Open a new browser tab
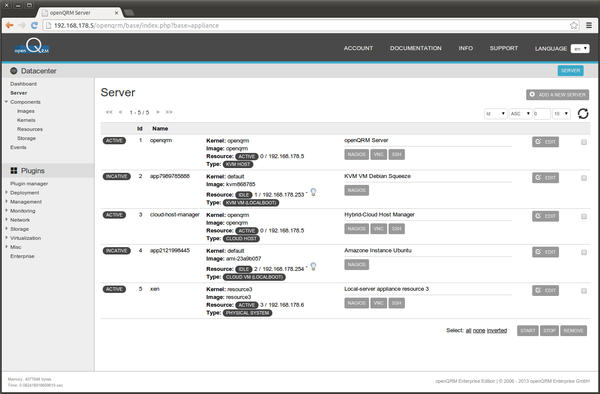 (x=129, y=13)
